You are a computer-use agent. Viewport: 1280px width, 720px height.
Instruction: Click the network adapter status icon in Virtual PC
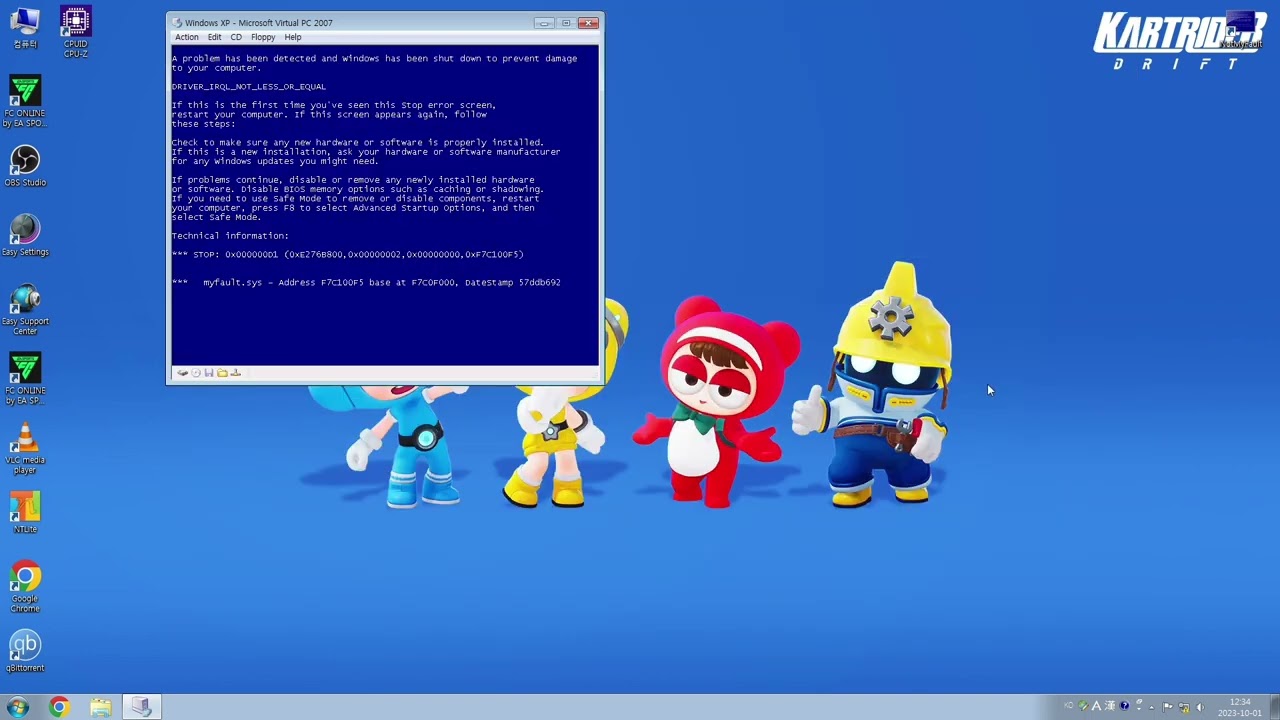(x=236, y=373)
